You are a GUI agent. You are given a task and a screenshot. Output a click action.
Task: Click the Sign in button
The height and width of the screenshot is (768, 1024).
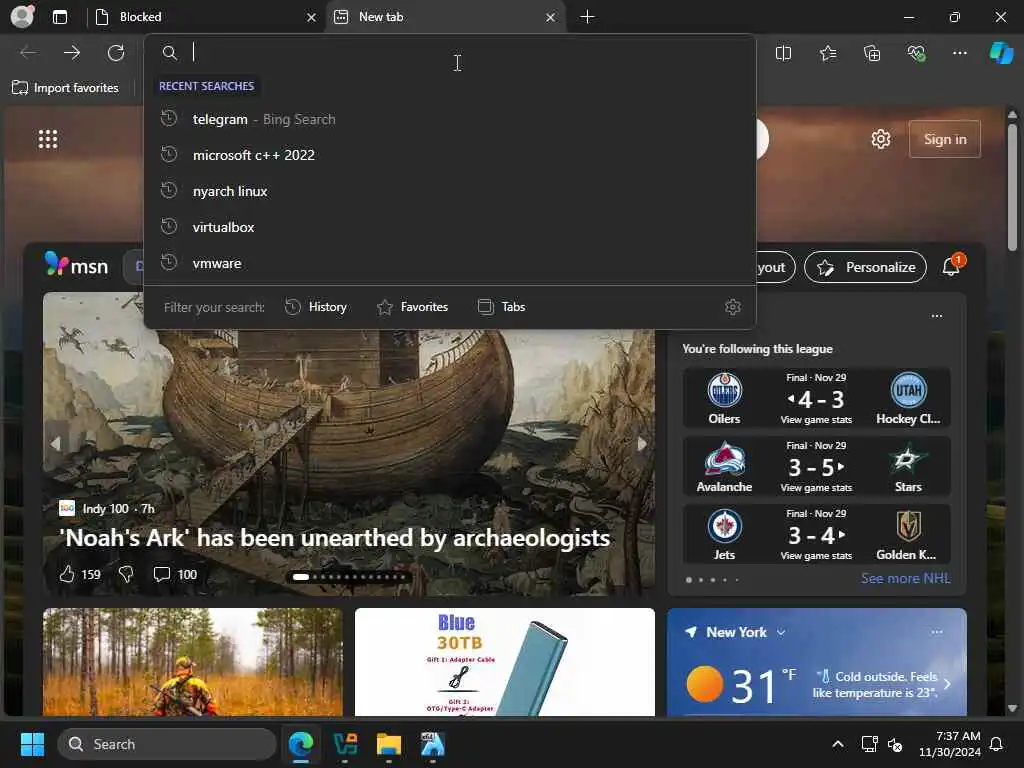(944, 139)
